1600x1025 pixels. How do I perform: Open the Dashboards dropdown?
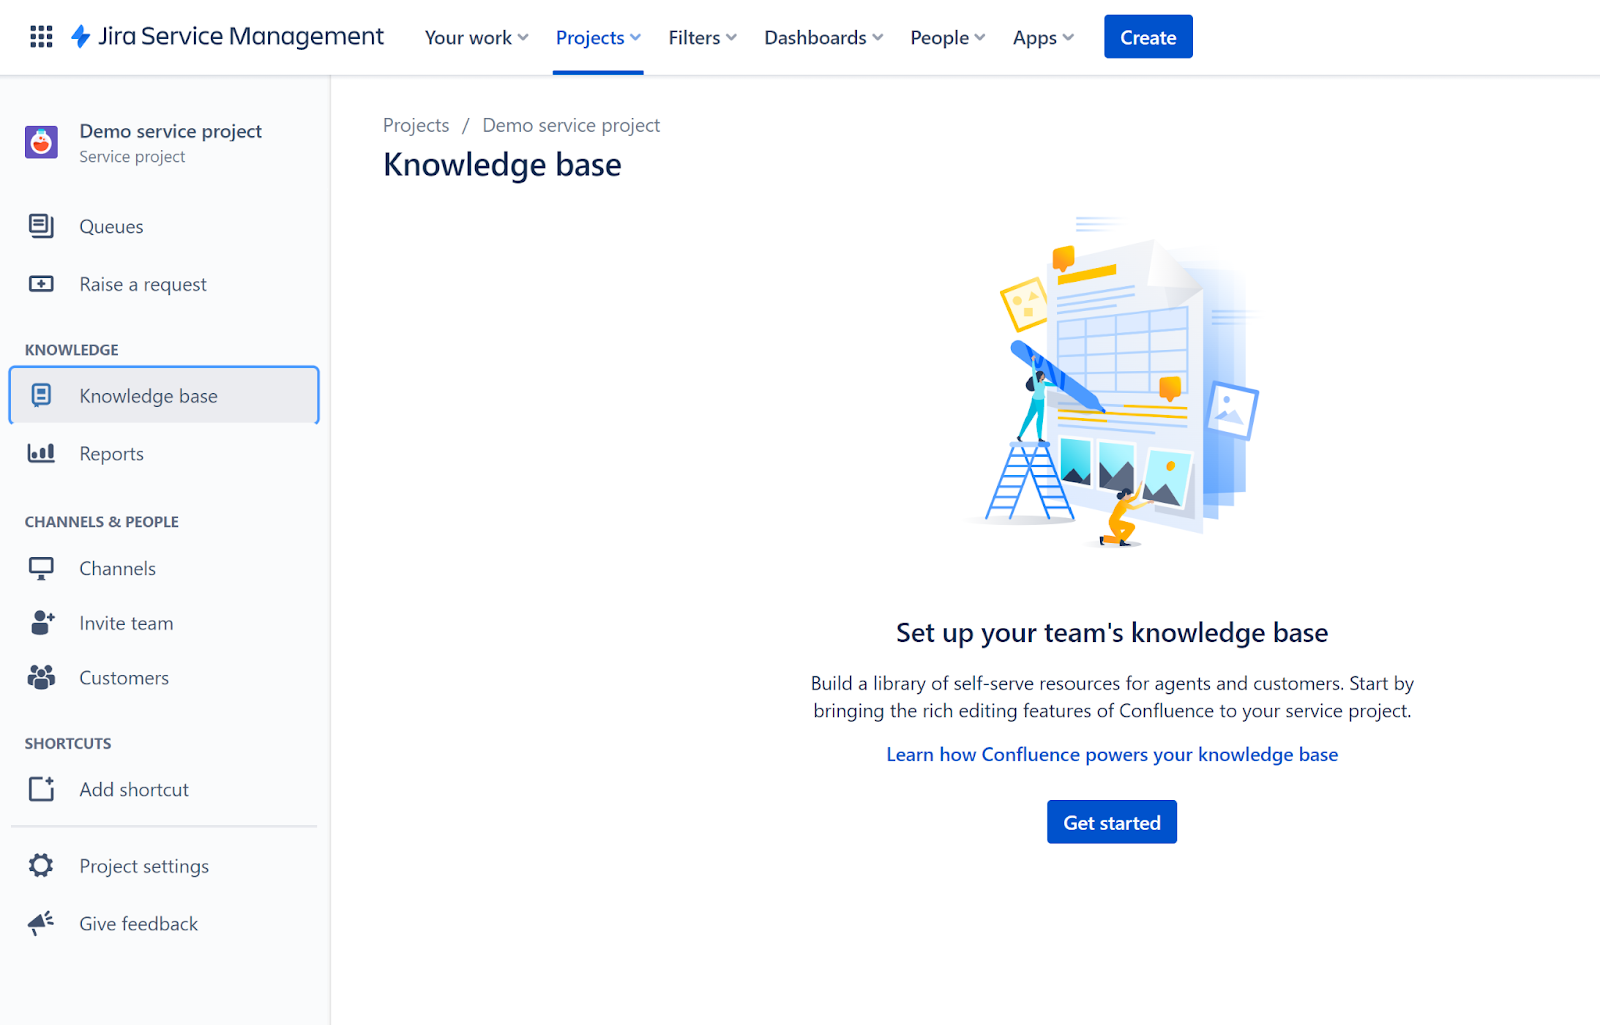click(823, 38)
